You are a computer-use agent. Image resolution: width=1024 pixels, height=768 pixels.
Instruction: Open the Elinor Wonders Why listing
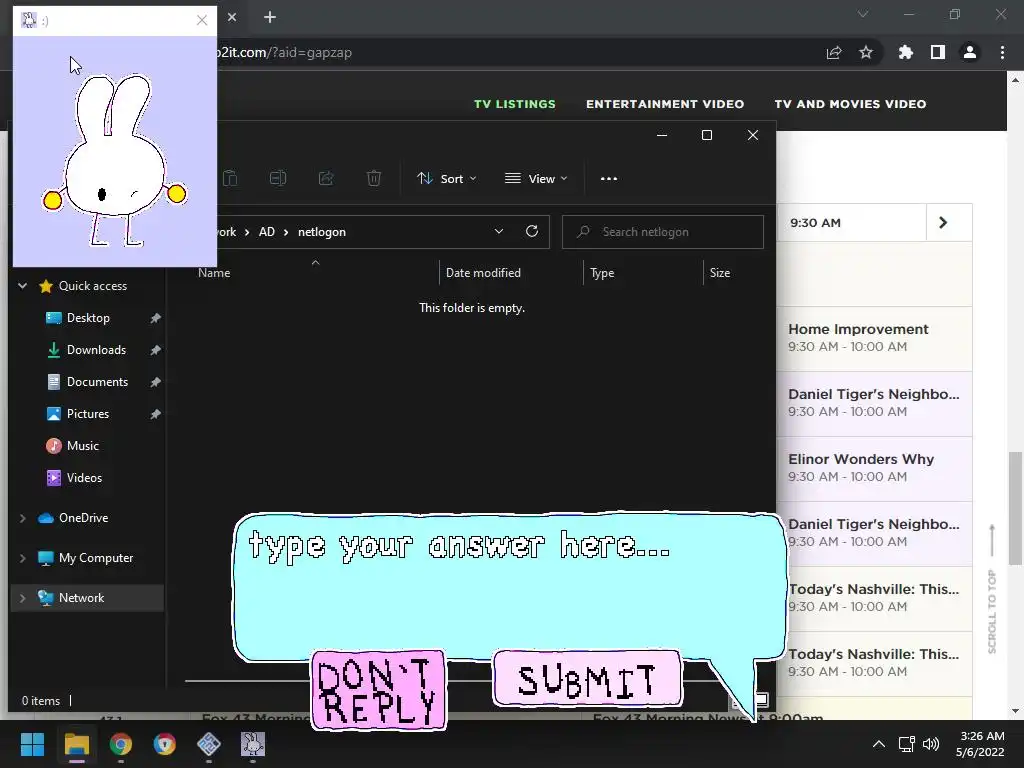pyautogui.click(x=874, y=468)
